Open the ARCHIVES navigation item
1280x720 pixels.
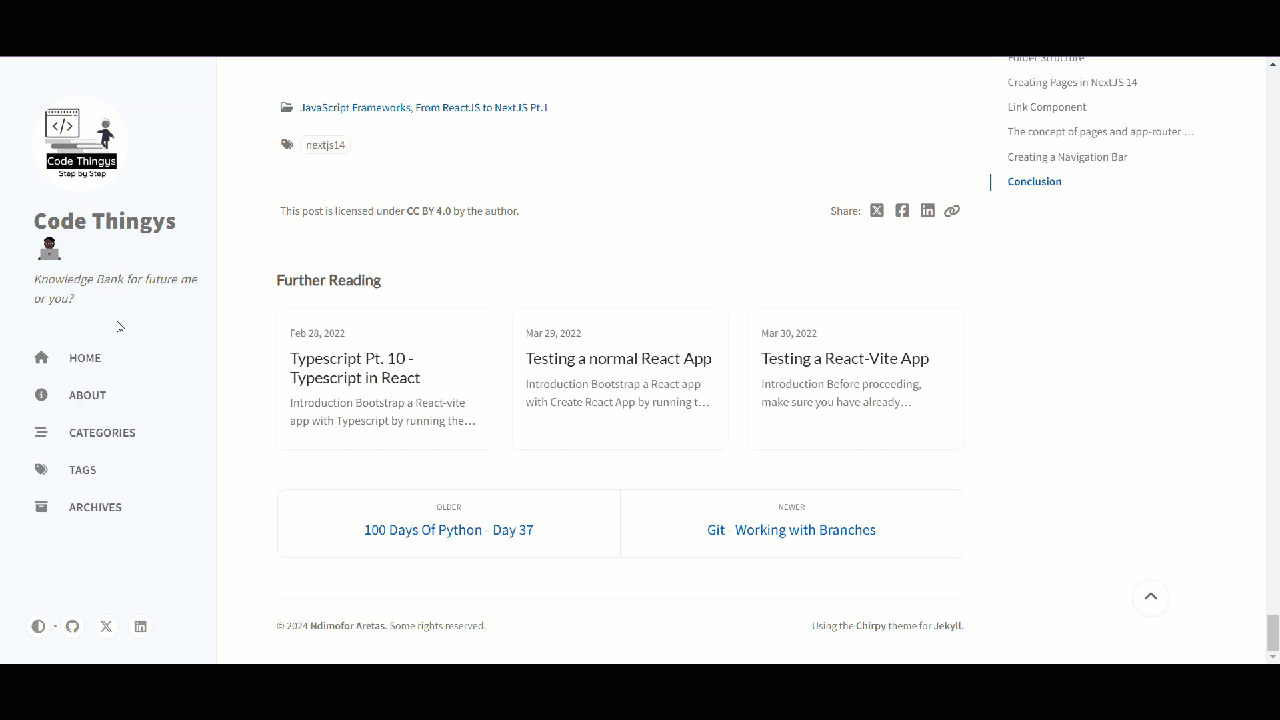[95, 507]
